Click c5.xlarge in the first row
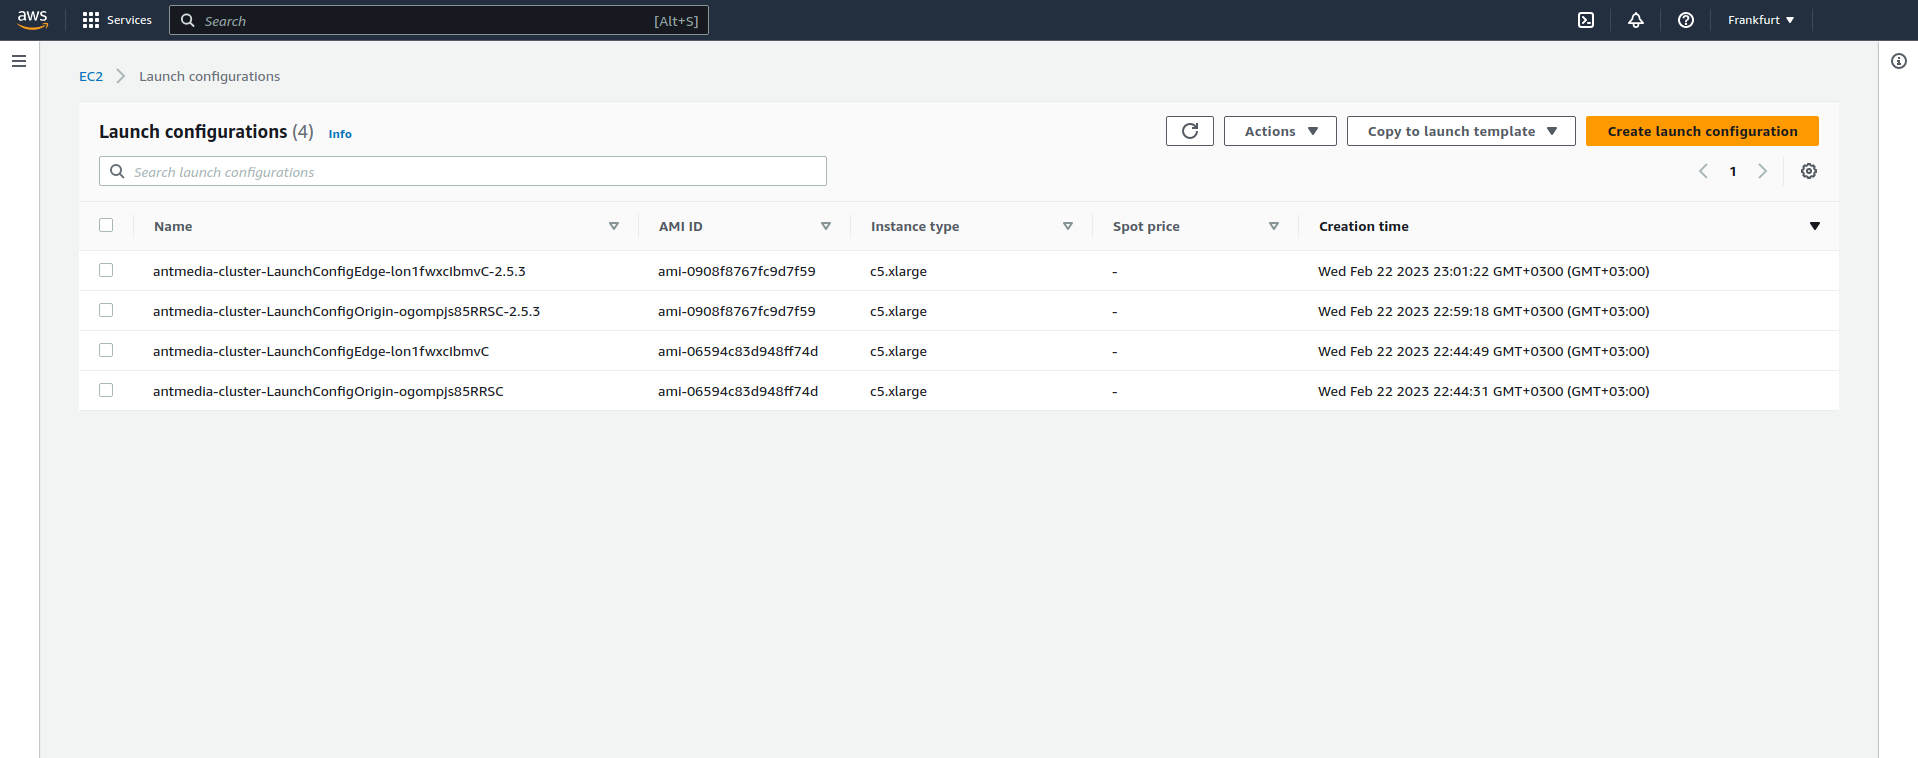1918x758 pixels. tap(898, 271)
